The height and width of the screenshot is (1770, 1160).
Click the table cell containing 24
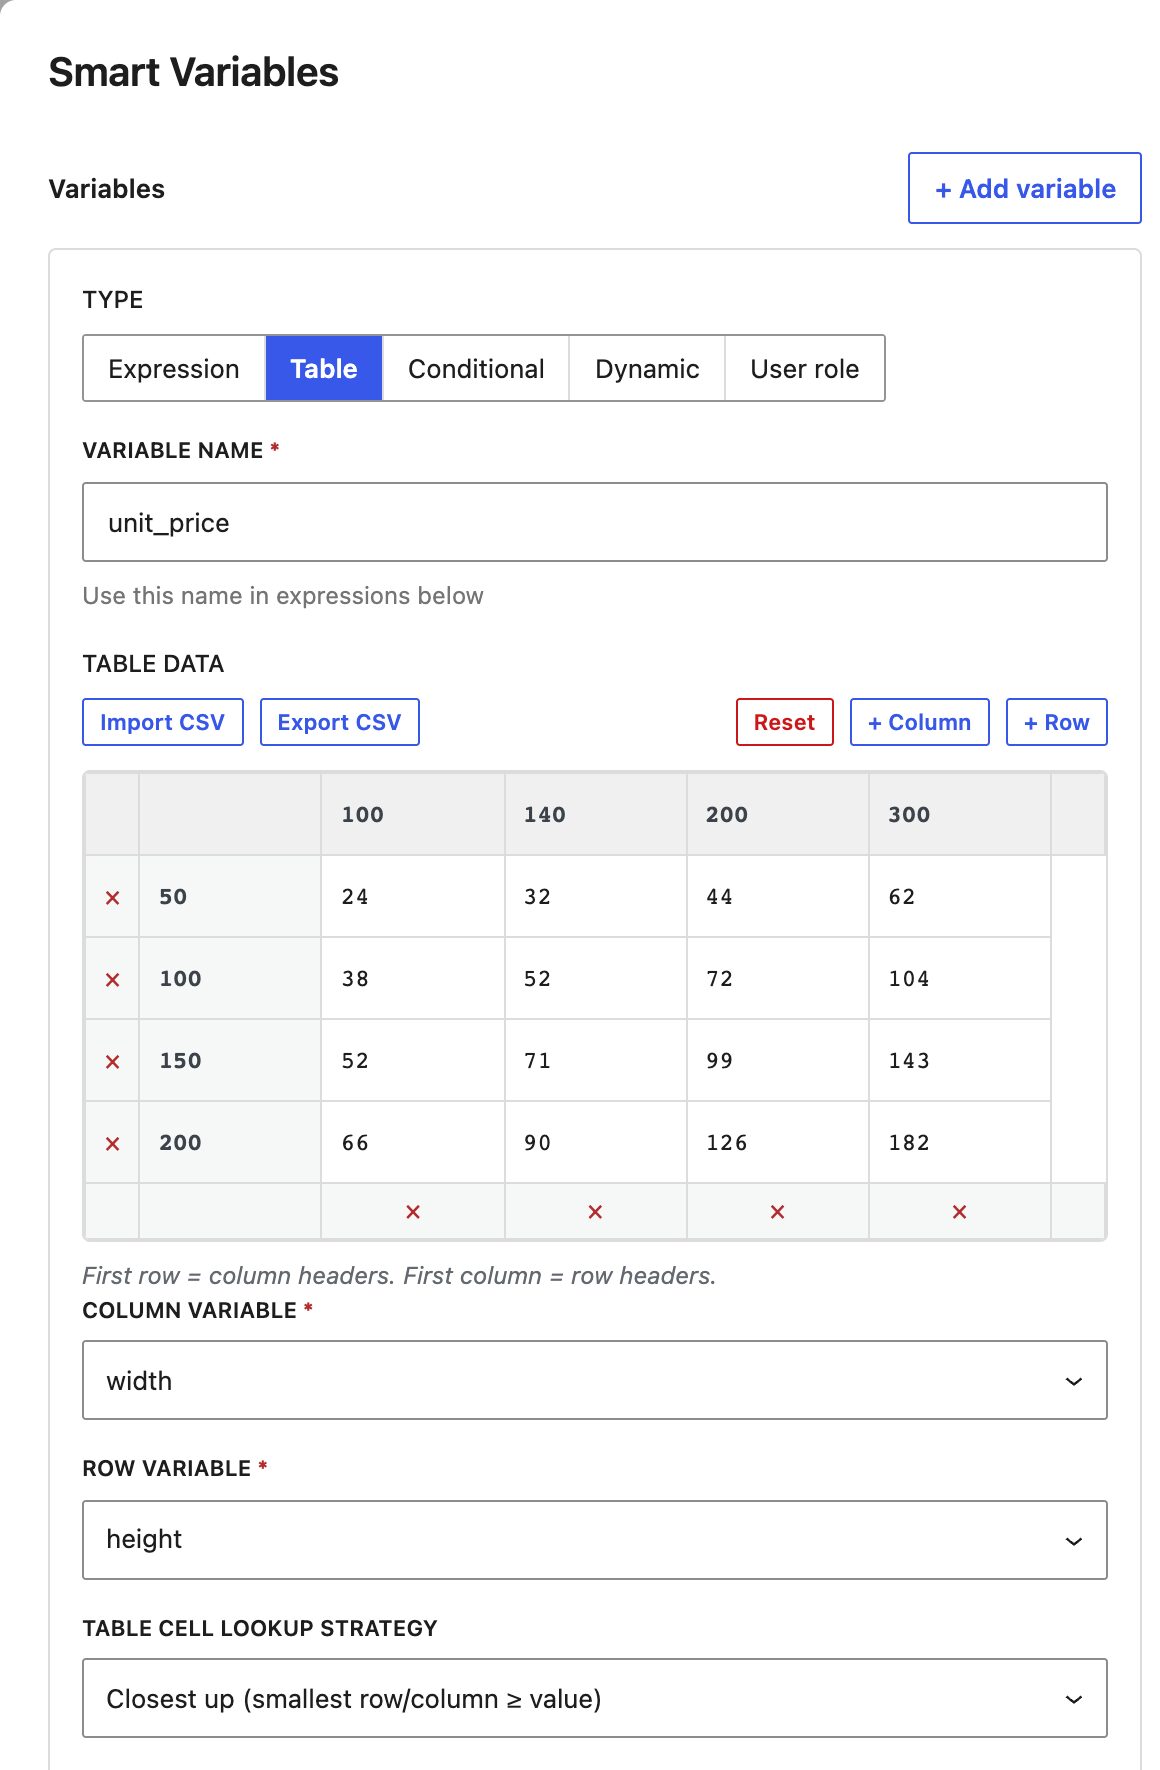click(x=413, y=897)
